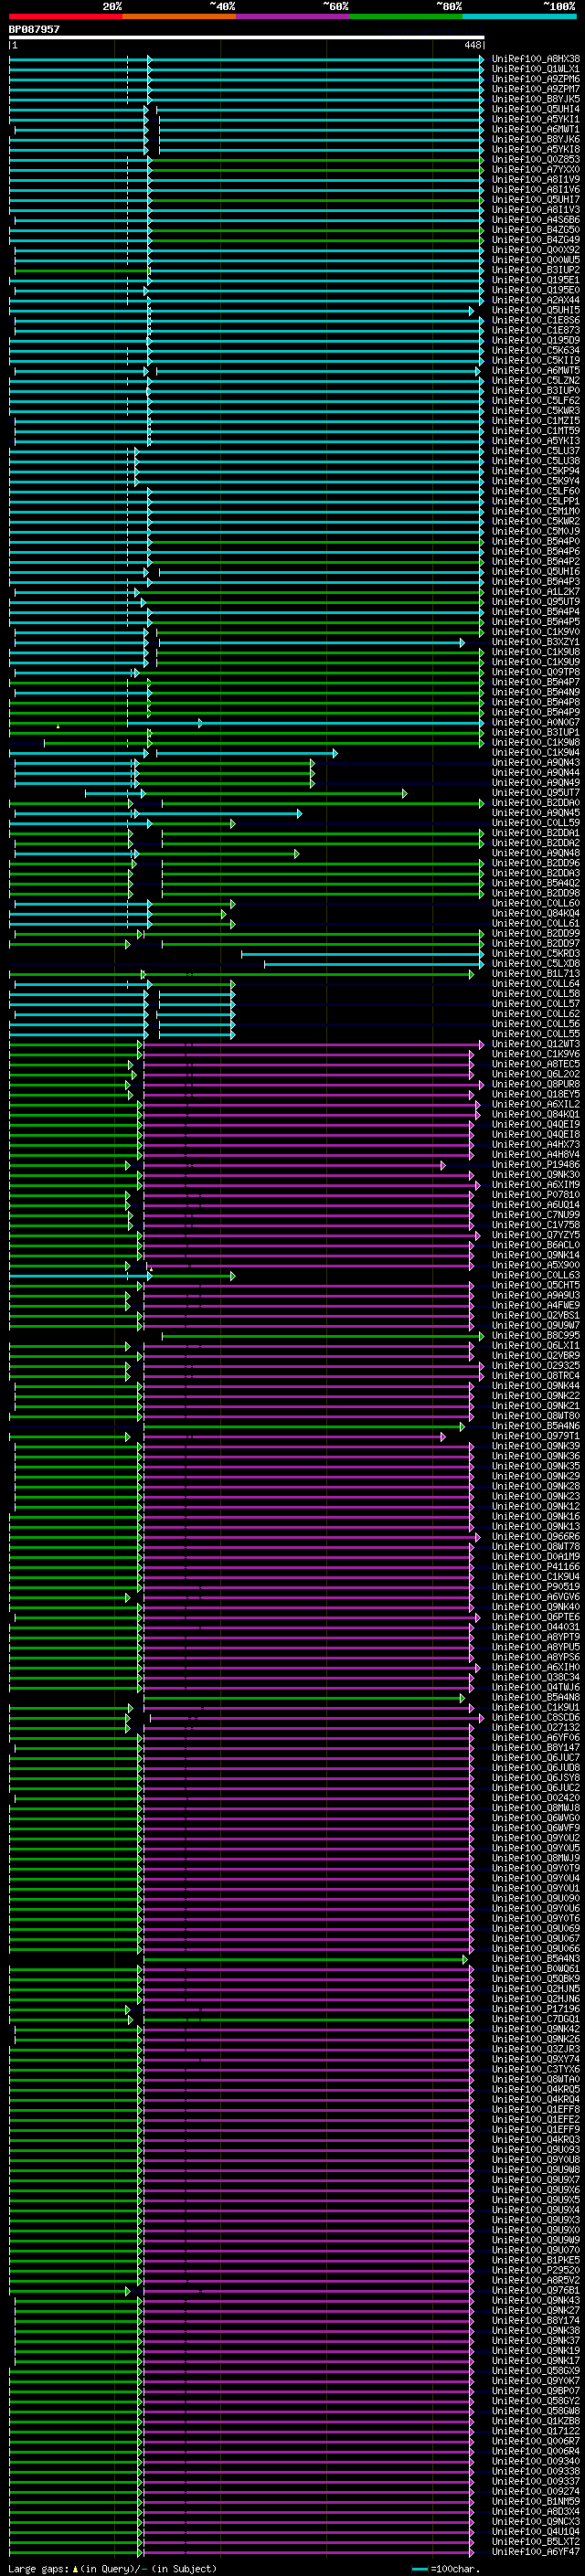The height and width of the screenshot is (2576, 585).
Task: Select the hit label UniRef100_Q95UT9
Action: pyautogui.click(x=536, y=602)
